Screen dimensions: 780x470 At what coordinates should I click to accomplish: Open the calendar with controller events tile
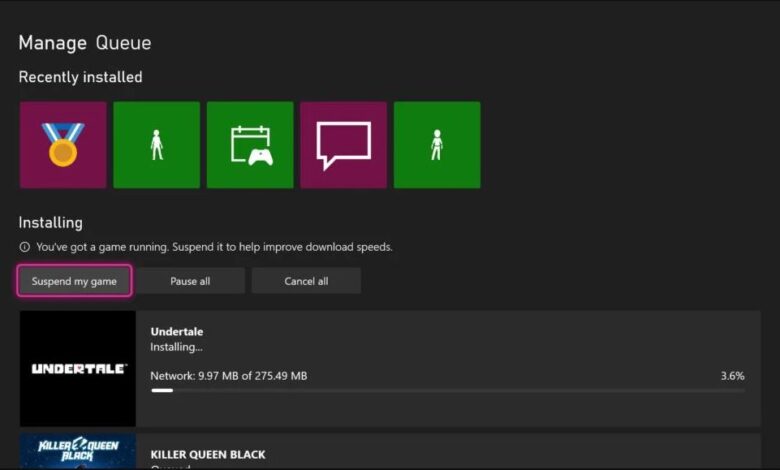(250, 145)
